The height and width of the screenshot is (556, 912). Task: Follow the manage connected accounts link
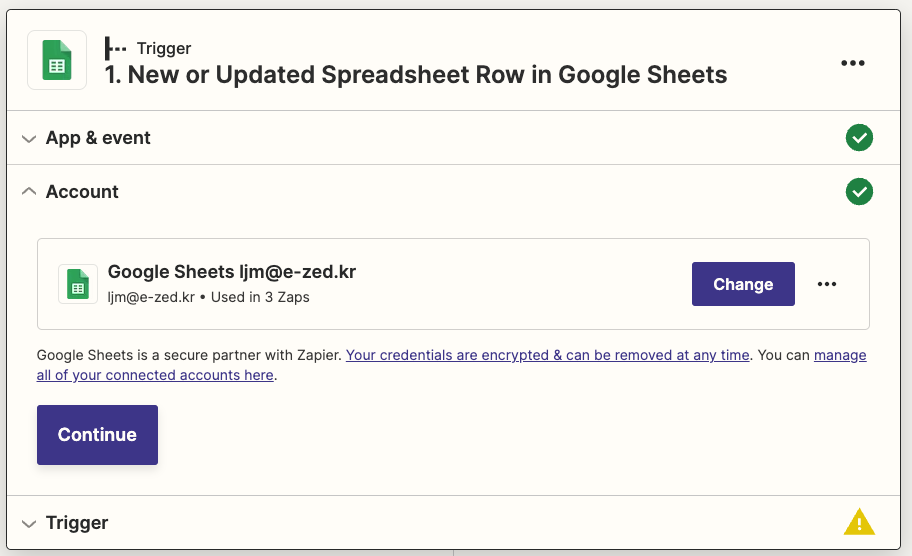(155, 375)
